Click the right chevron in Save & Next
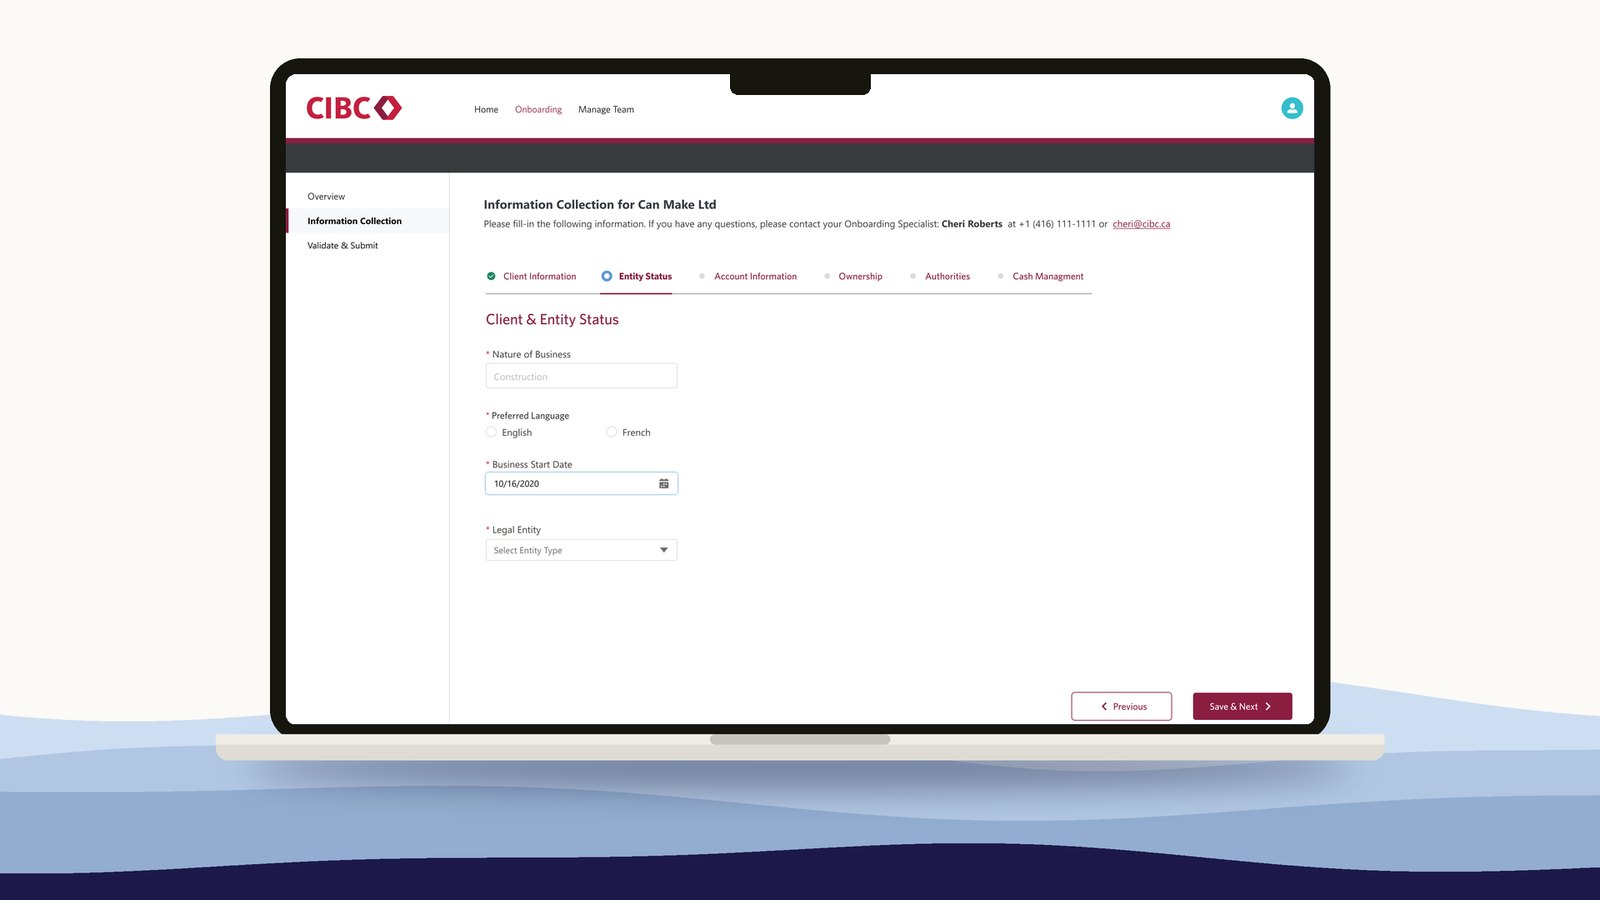1600x900 pixels. (x=1268, y=706)
